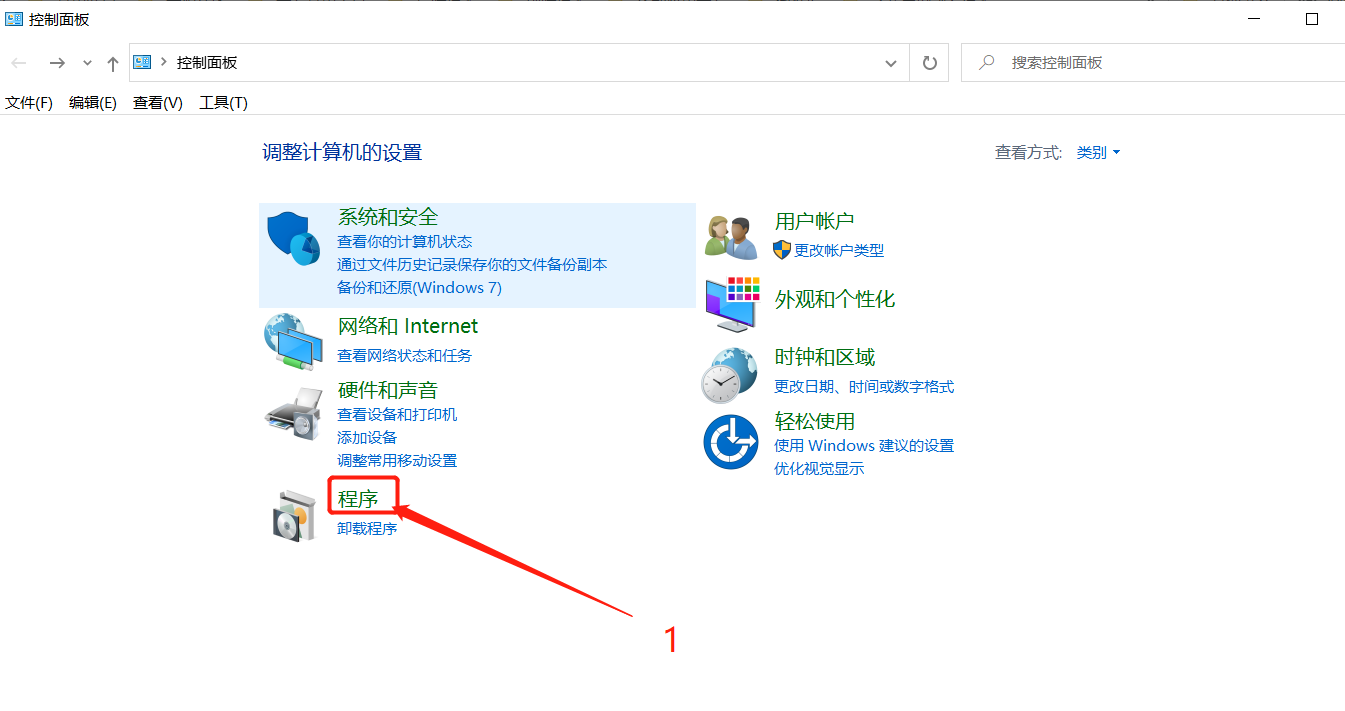Open 用户帐户 category heading
This screenshot has width=1345, height=711.
(815, 221)
